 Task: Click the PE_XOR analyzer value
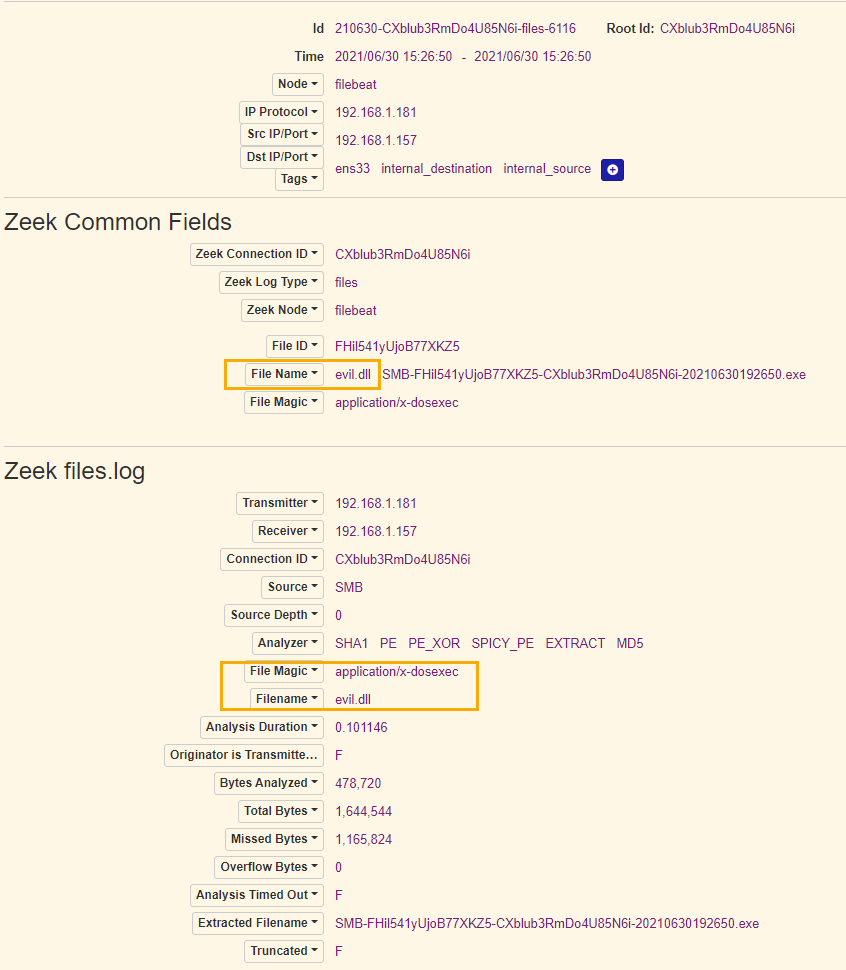click(x=434, y=643)
